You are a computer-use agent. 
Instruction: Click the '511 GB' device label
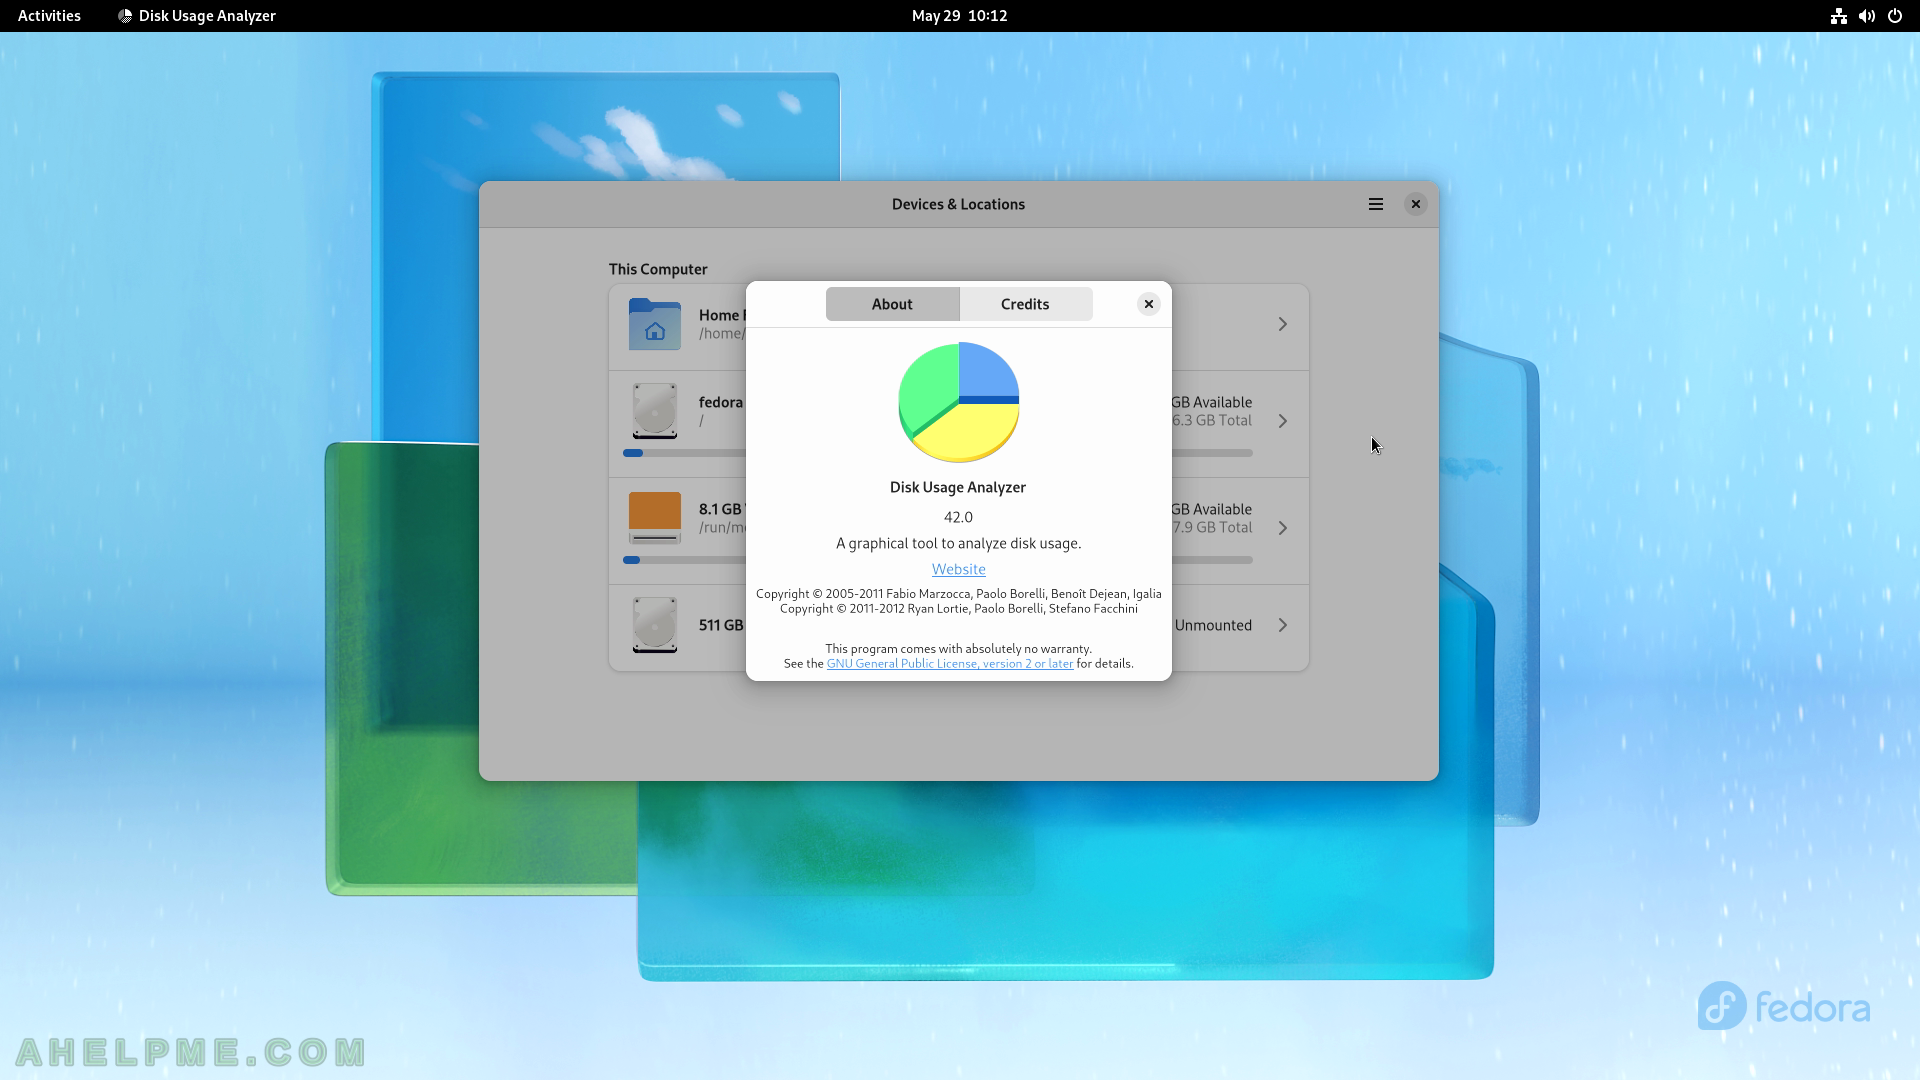720,625
